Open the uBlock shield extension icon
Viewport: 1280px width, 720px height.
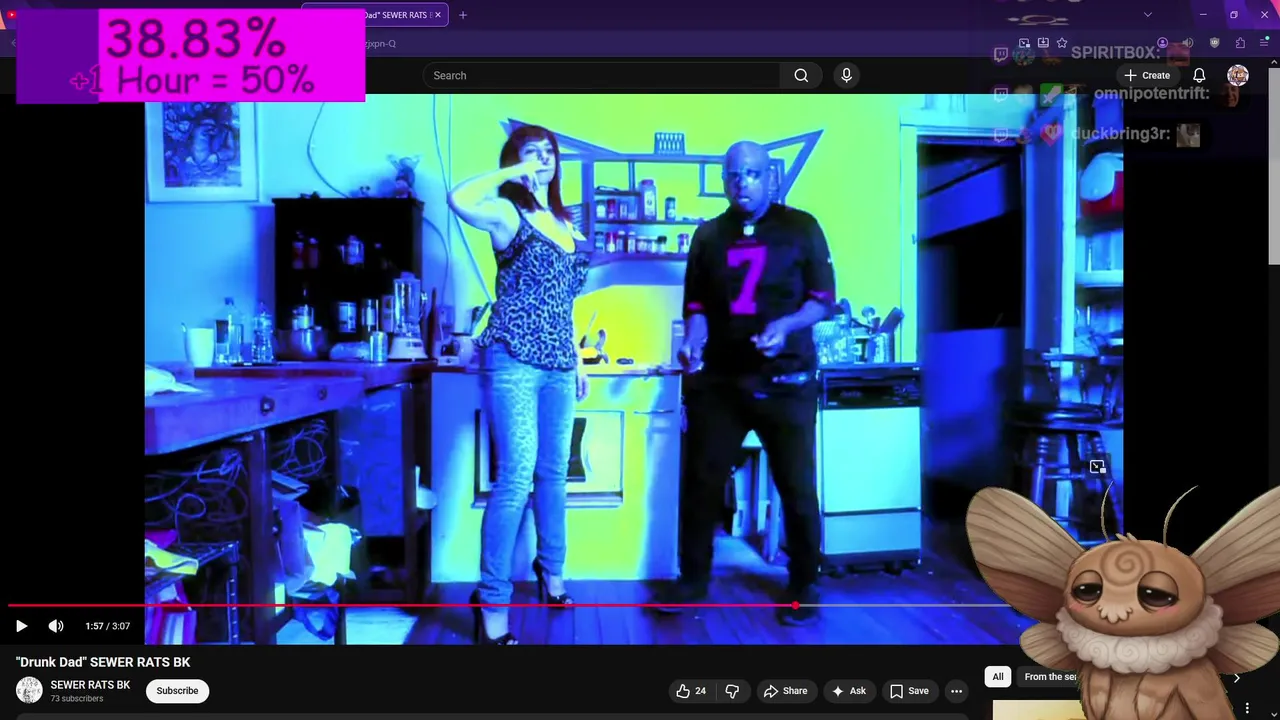1215,43
